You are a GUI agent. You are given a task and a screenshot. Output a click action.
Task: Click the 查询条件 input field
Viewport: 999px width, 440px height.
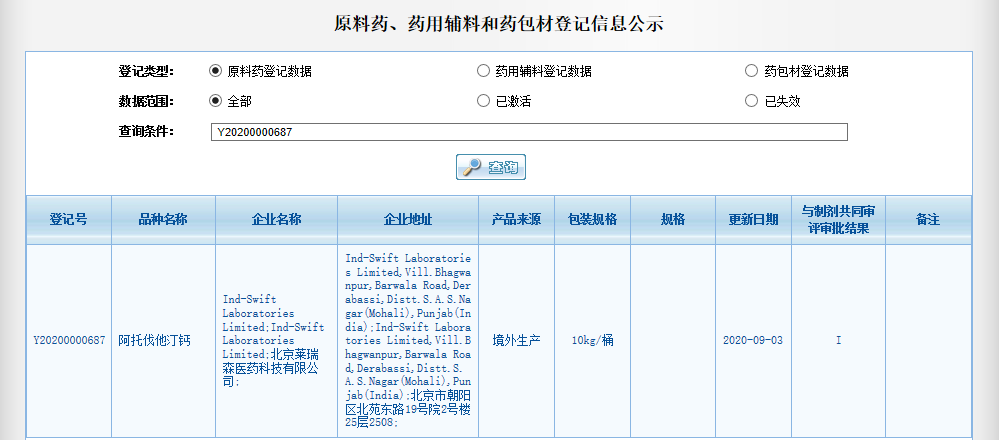(x=529, y=132)
